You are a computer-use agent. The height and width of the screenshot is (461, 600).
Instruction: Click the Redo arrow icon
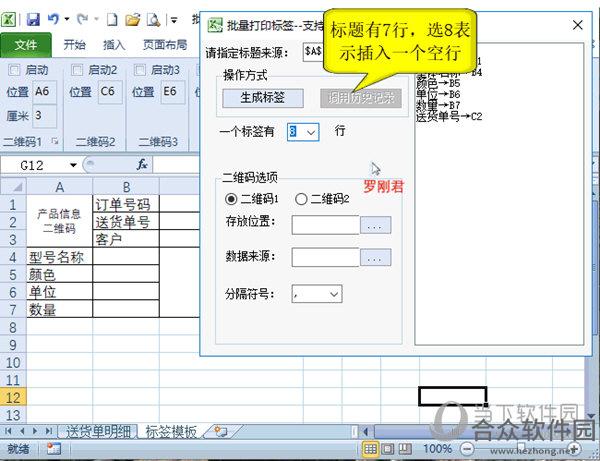coord(82,19)
